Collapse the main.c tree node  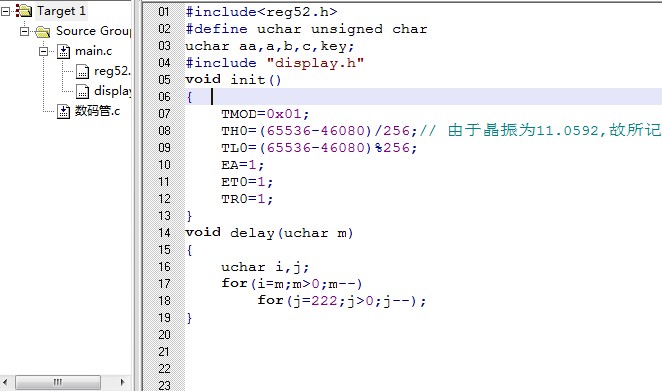coord(43,52)
